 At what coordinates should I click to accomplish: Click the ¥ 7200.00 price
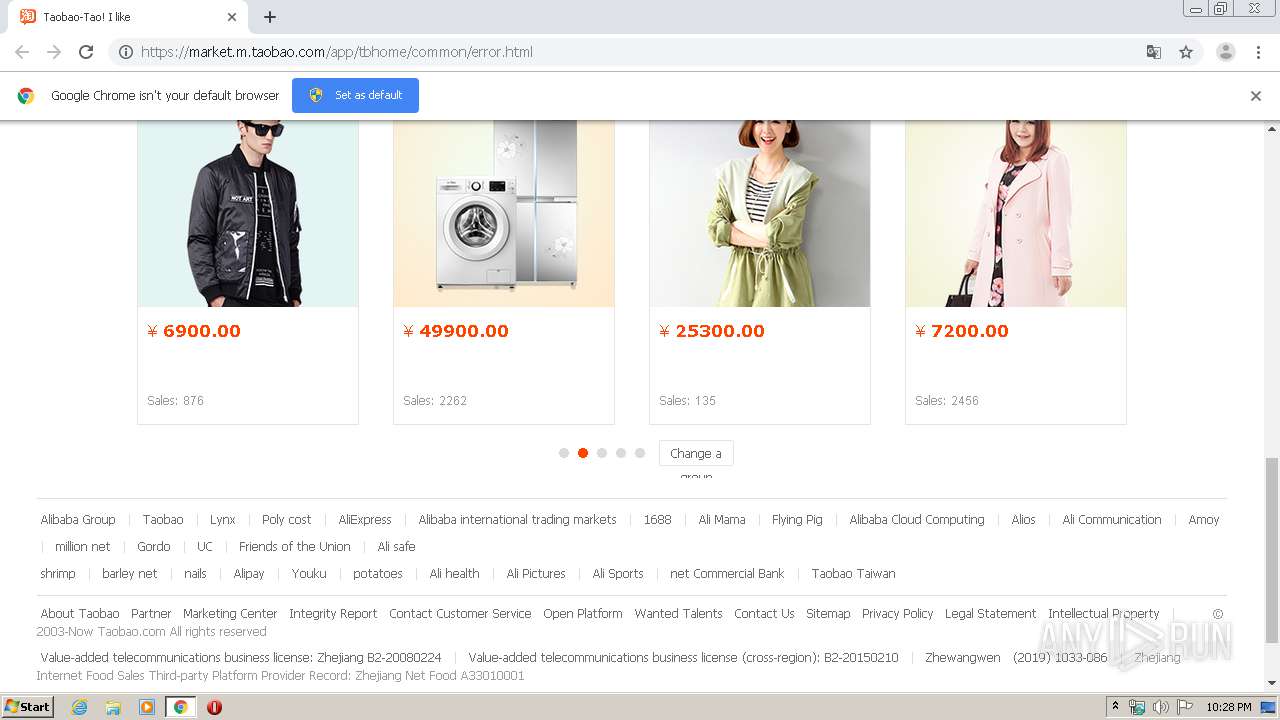(962, 331)
